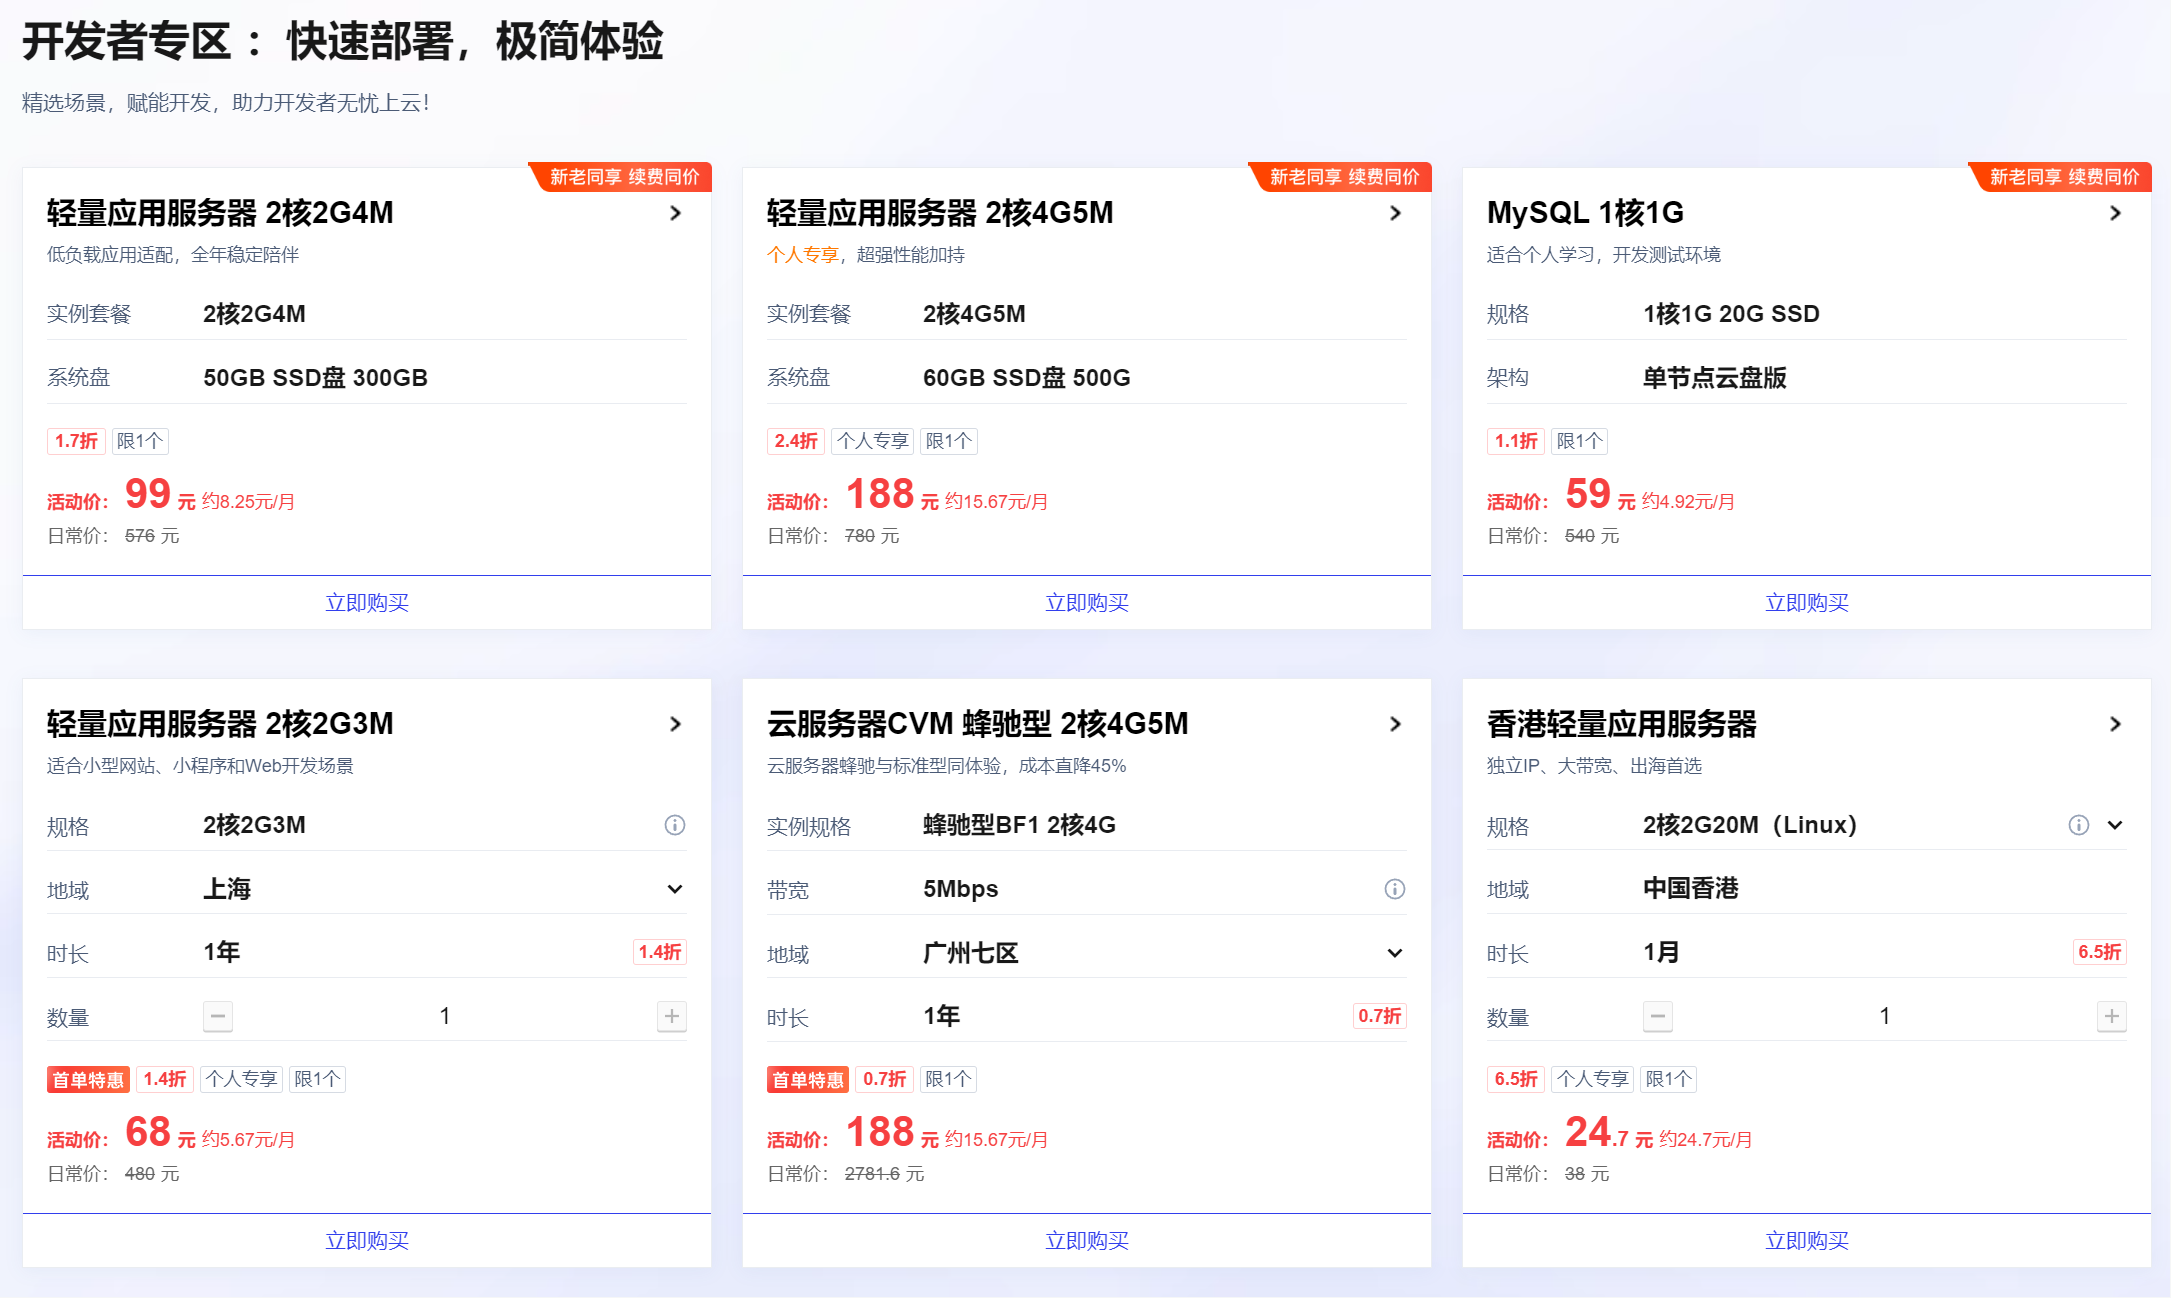Click info icon beside 5Mbps bandwidth
Image resolution: width=2171 pixels, height=1298 pixels.
pyautogui.click(x=1395, y=889)
